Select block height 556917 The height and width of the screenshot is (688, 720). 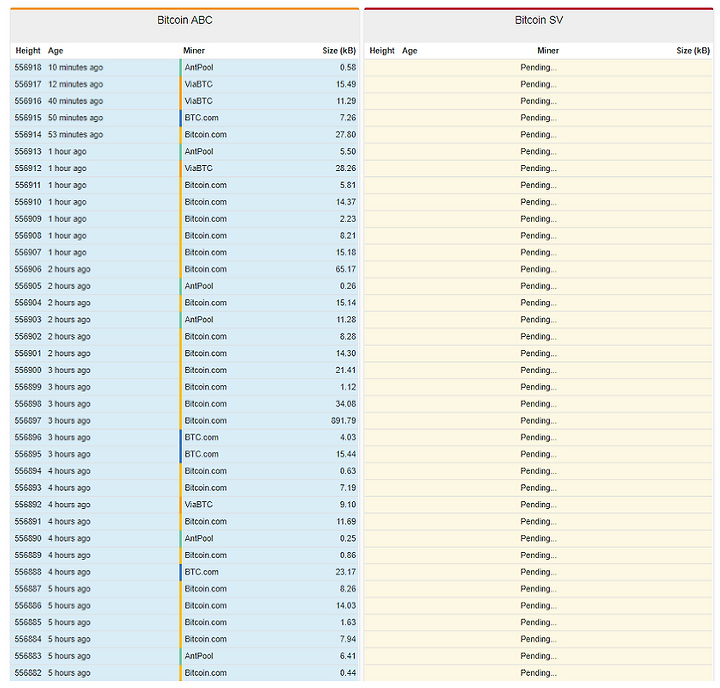28,85
